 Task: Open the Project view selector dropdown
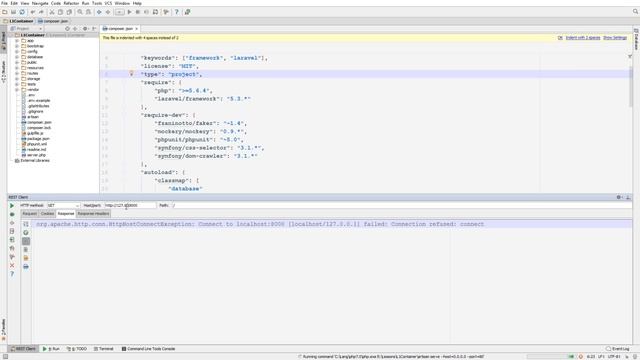click(26, 29)
